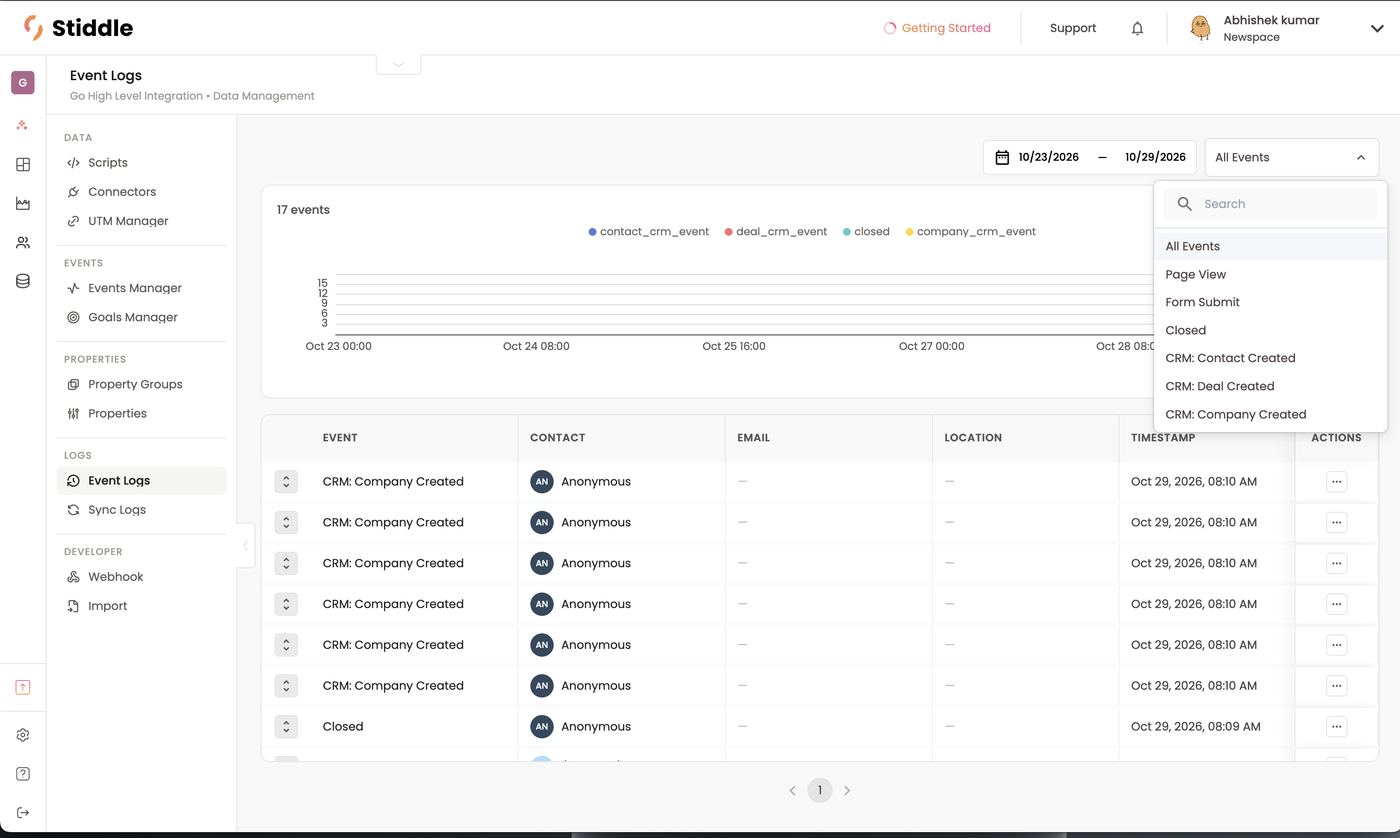
Task: Open the dashboard grid icon in left rail
Action: click(23, 165)
